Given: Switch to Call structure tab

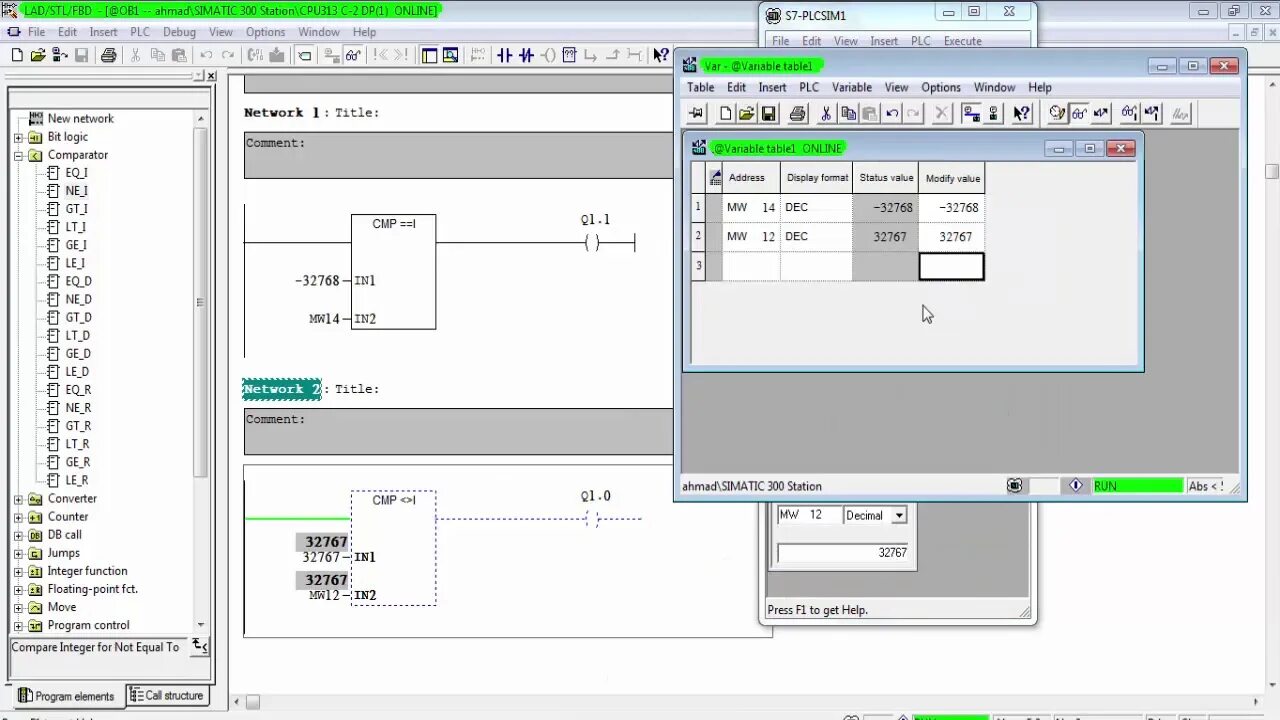Looking at the screenshot, I should click(x=166, y=696).
